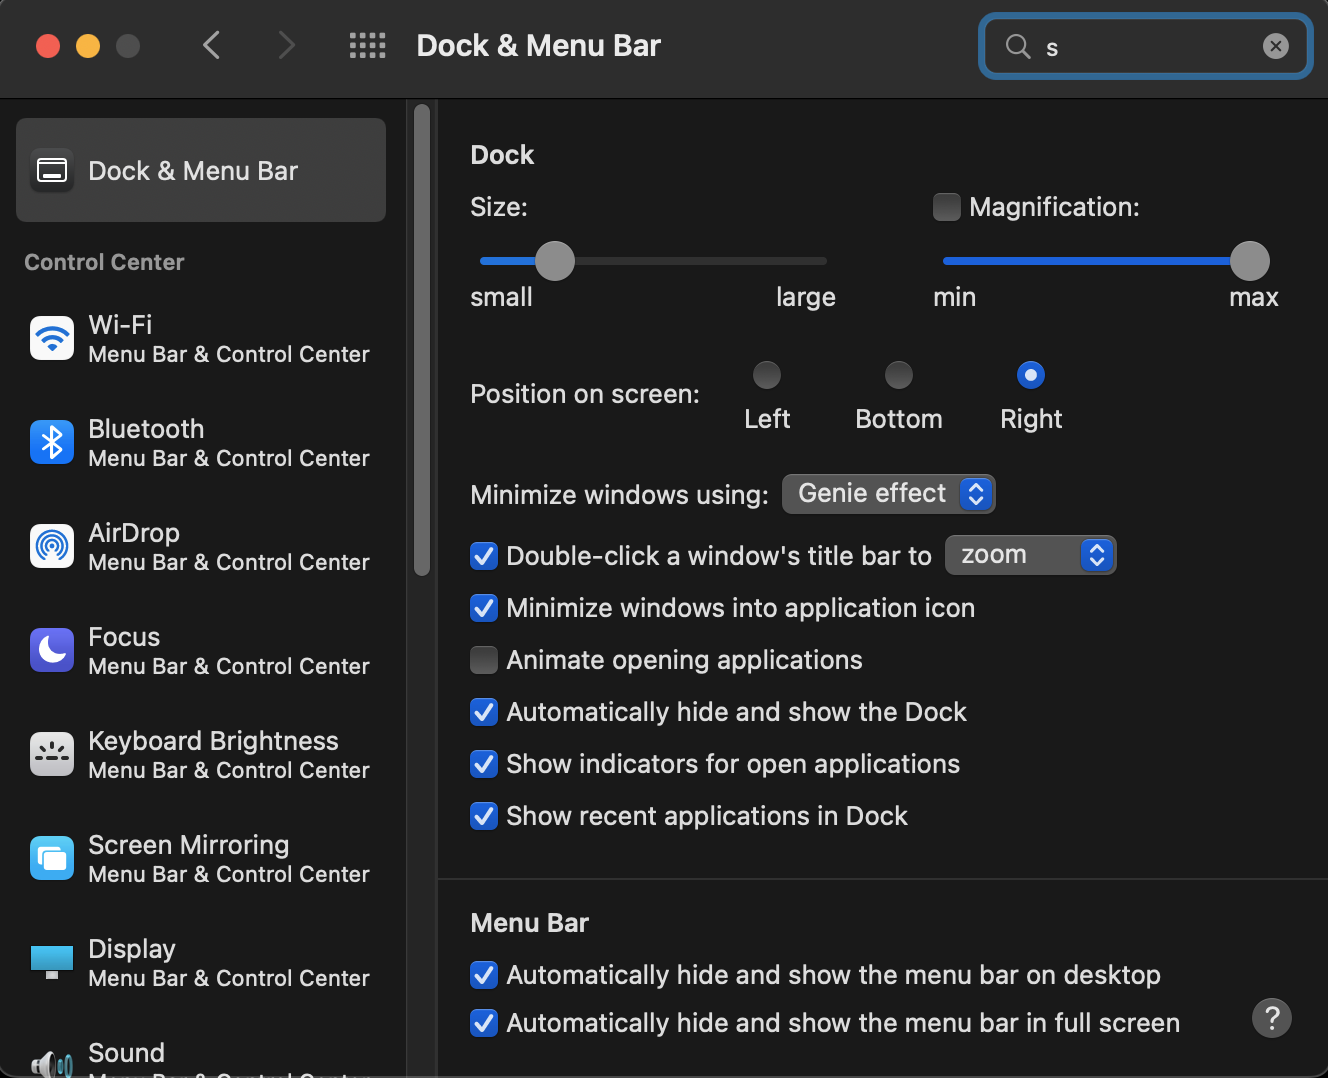Disable Show recent applications in Dock
This screenshot has width=1328, height=1078.
(x=484, y=816)
